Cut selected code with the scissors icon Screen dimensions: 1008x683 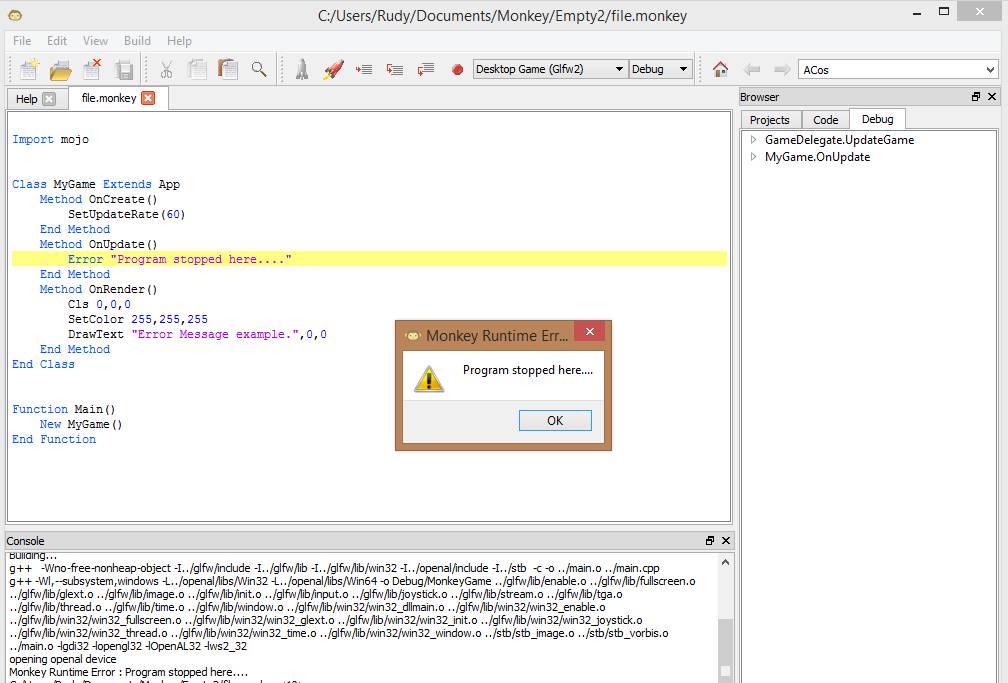(167, 69)
